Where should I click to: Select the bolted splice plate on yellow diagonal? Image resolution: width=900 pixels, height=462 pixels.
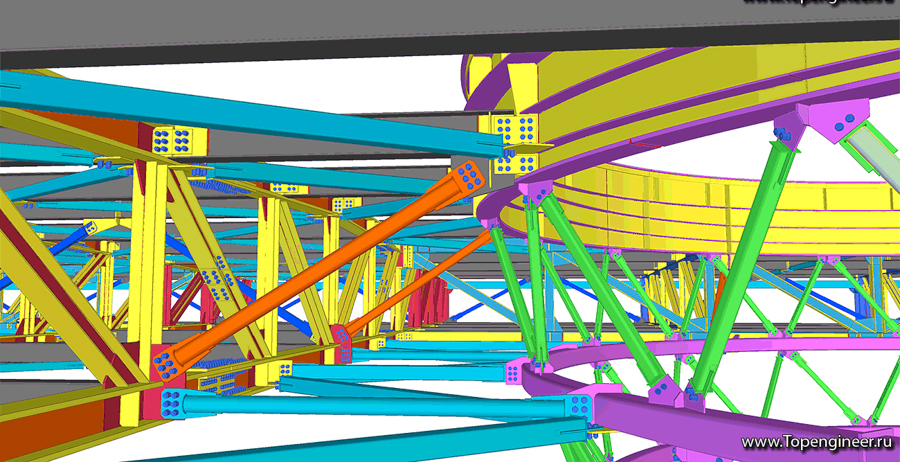click(216, 277)
